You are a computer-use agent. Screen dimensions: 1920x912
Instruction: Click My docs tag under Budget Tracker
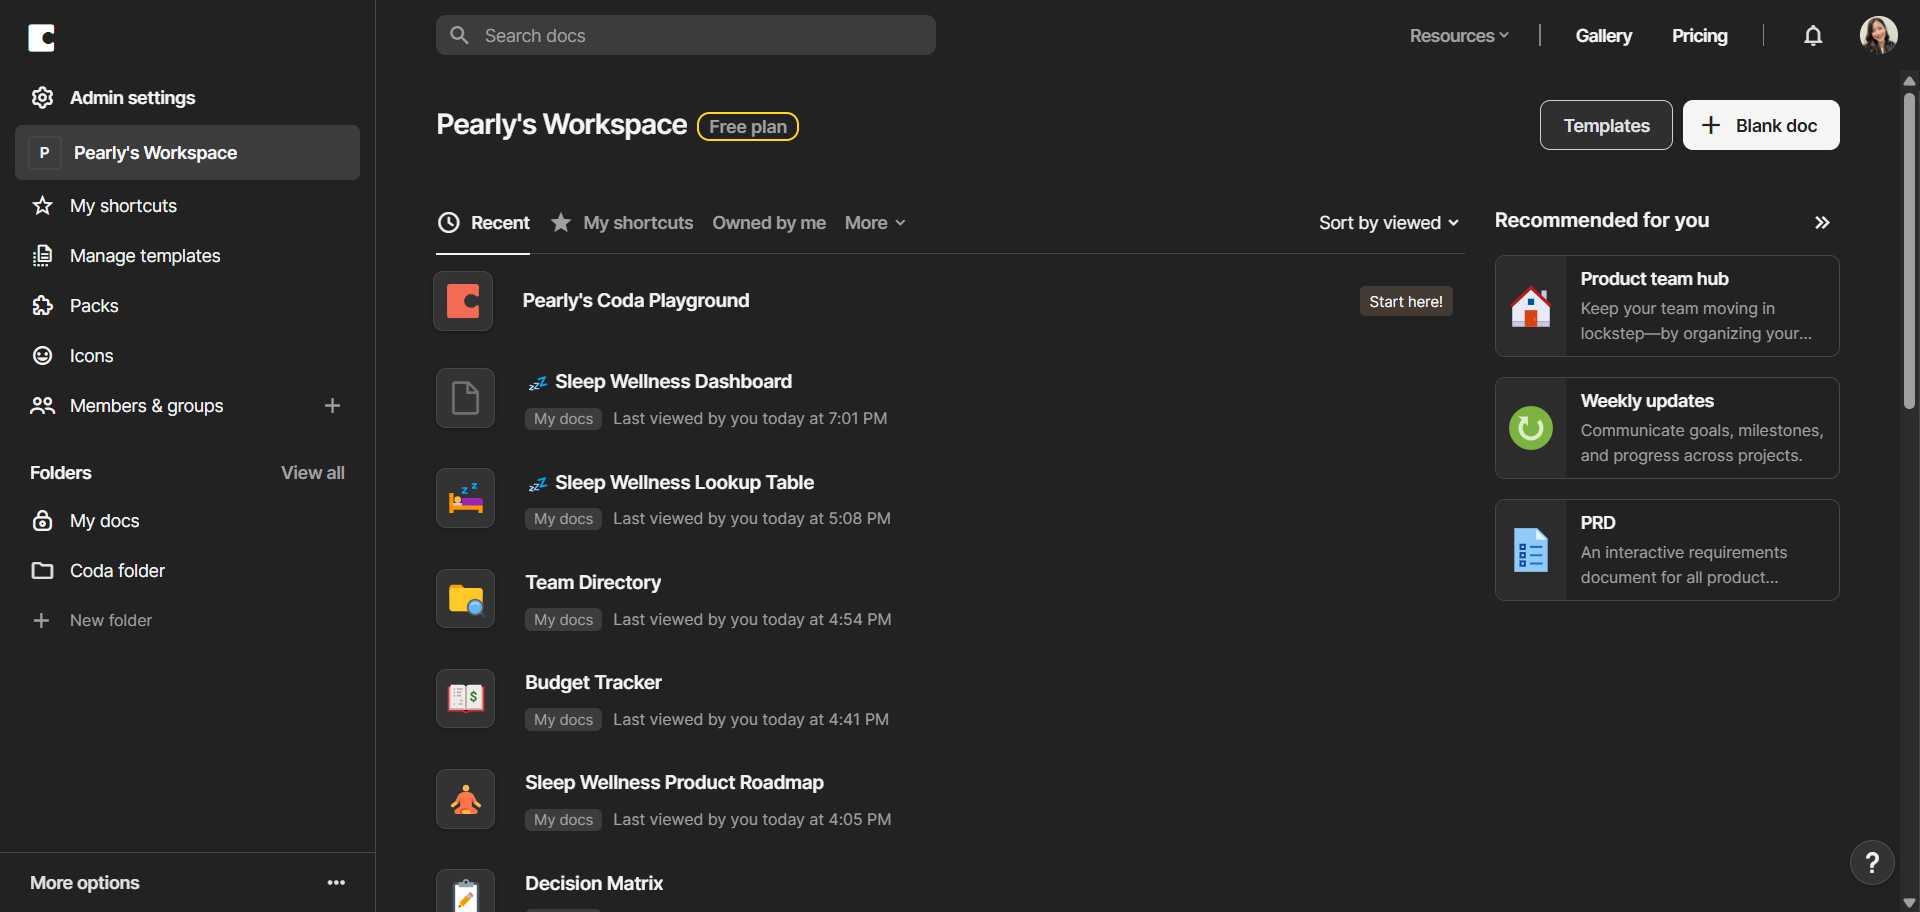(563, 720)
